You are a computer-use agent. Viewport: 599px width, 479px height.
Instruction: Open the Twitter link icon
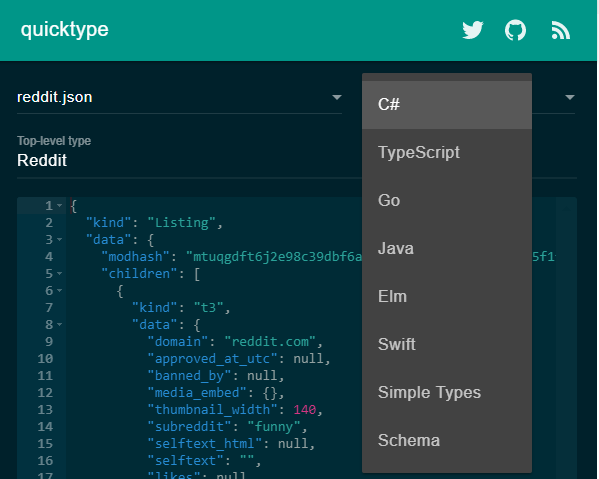pyautogui.click(x=473, y=30)
